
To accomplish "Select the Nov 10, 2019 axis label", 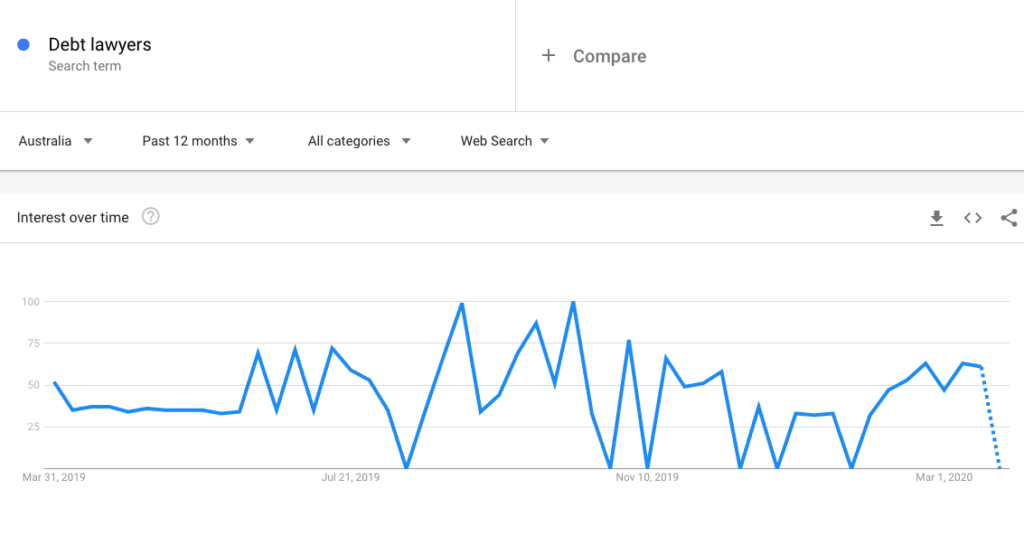I will point(647,477).
